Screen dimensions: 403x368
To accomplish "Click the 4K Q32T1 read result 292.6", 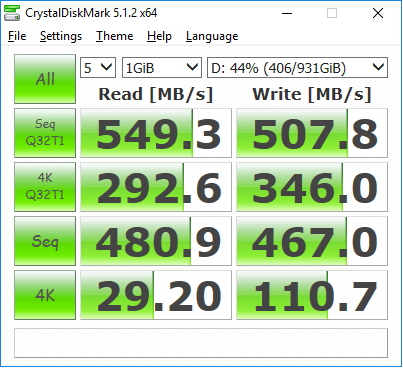I will [x=156, y=187].
